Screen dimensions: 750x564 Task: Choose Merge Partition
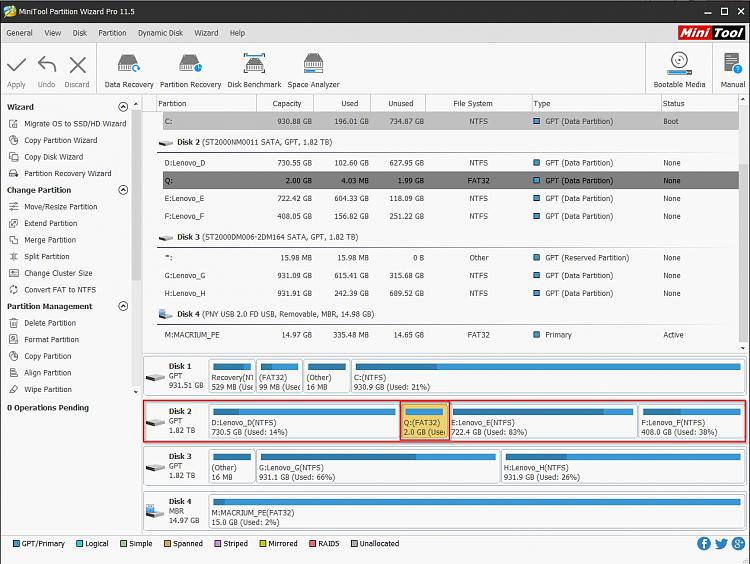(43, 240)
